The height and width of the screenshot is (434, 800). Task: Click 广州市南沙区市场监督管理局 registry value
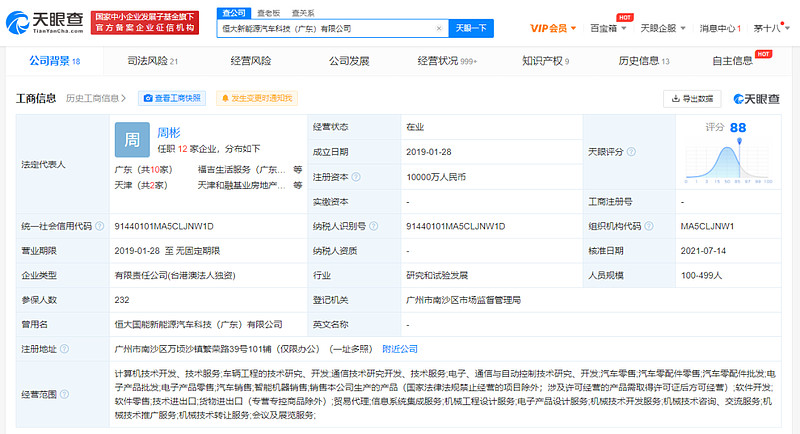(463, 300)
